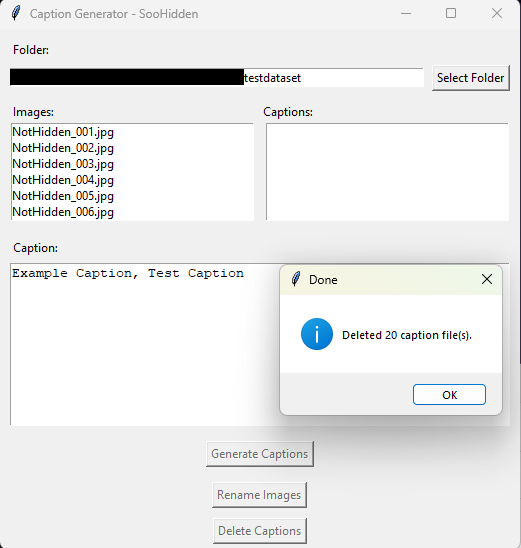Select NotHidden_003.jpg in Images list
This screenshot has height=548, width=521.
132,164
